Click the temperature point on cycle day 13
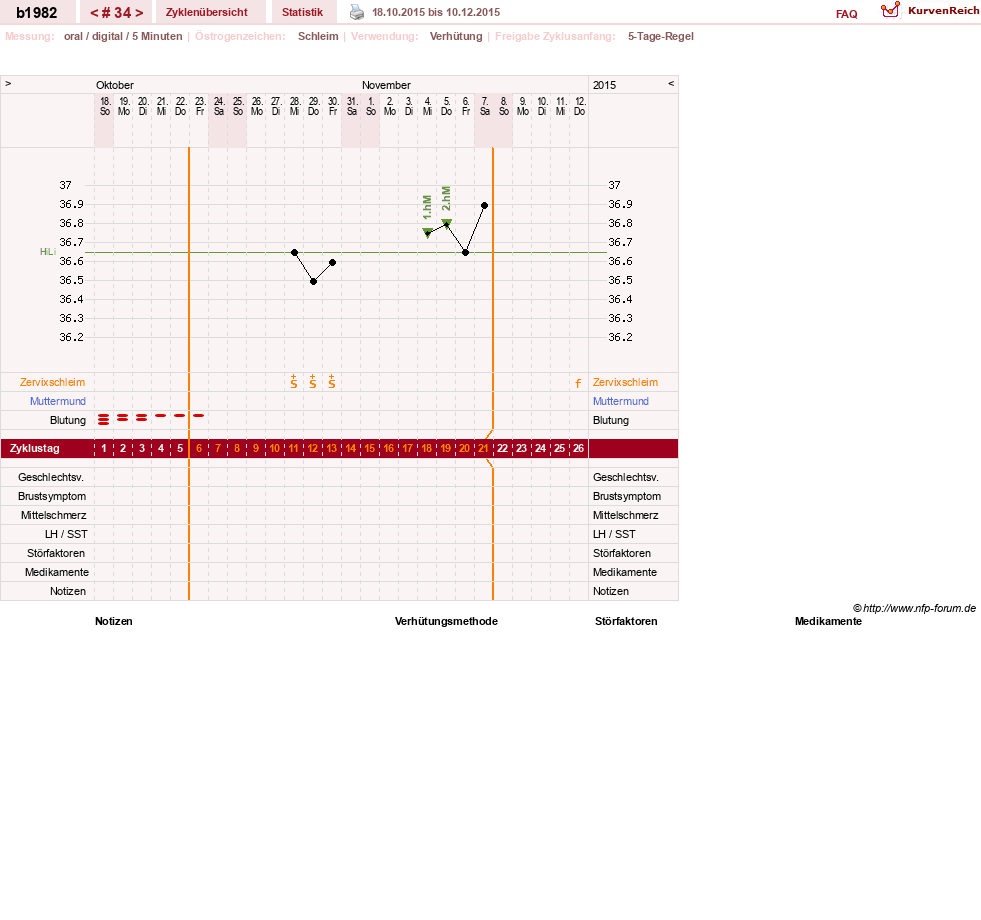This screenshot has height=920, width=981. [x=333, y=262]
